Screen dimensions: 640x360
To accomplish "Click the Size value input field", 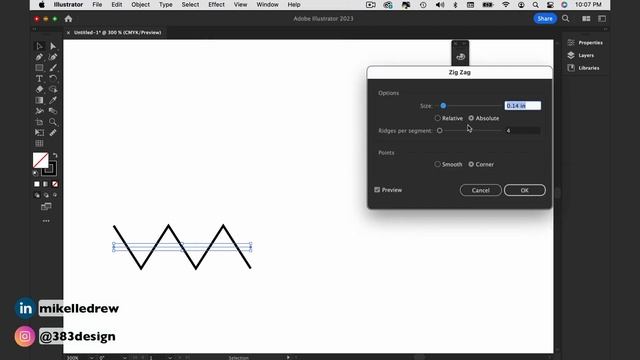I will coord(522,106).
